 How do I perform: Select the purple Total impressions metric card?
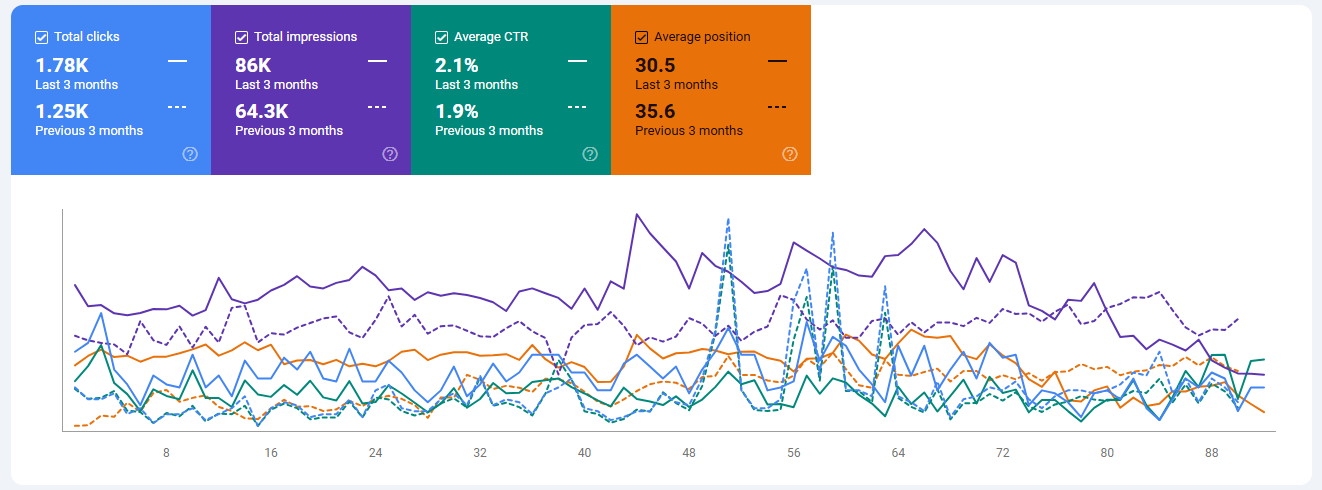[x=311, y=90]
